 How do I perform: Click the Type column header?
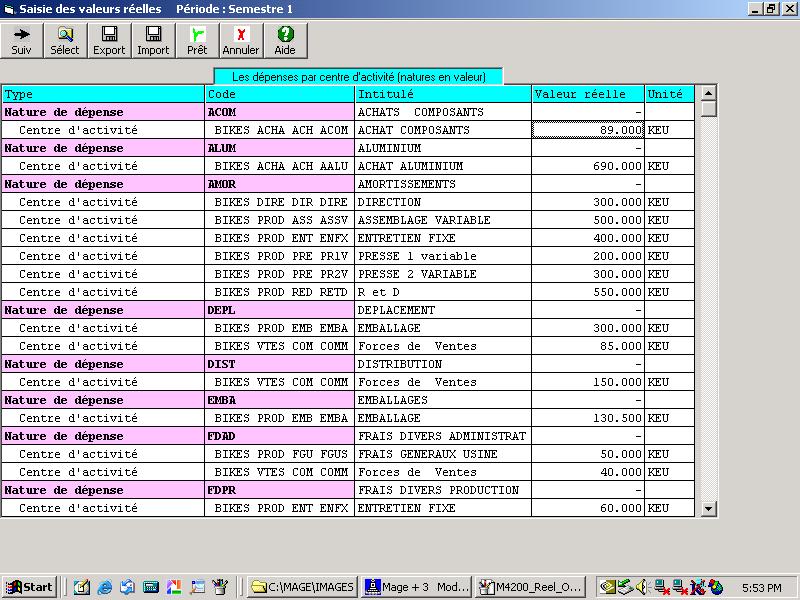(103, 94)
